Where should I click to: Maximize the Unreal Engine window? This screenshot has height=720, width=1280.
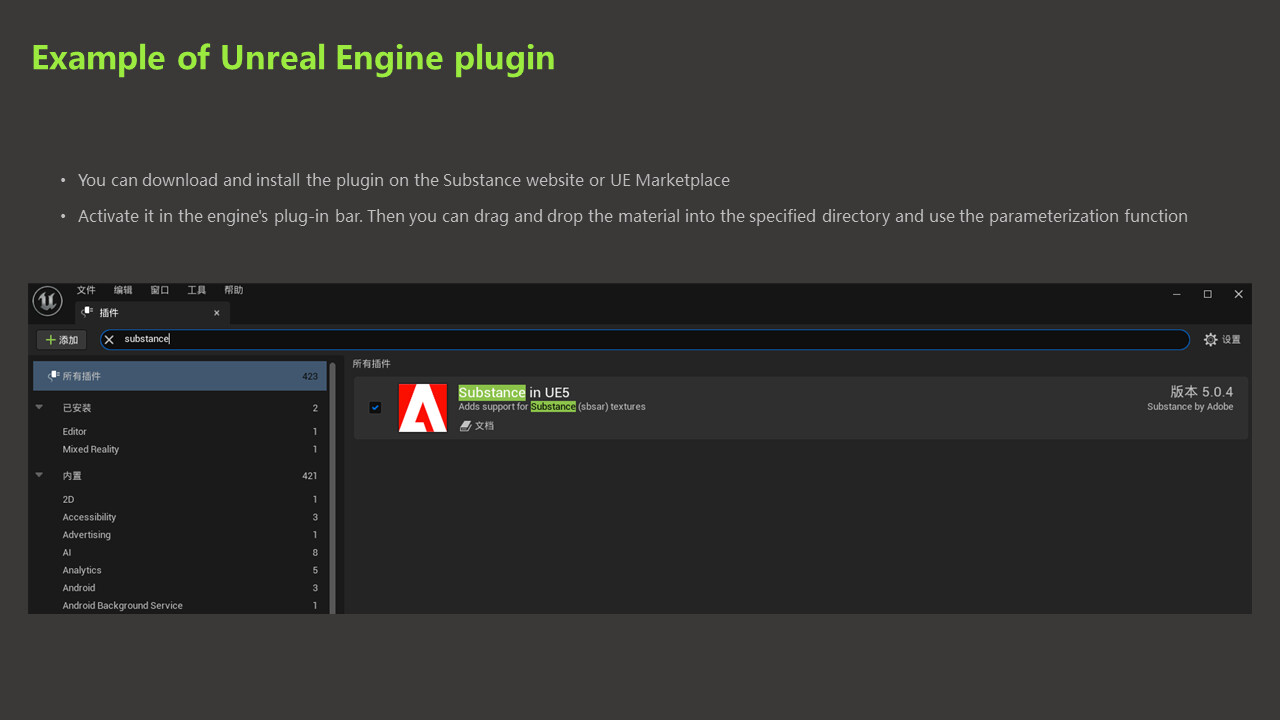[x=1208, y=294]
